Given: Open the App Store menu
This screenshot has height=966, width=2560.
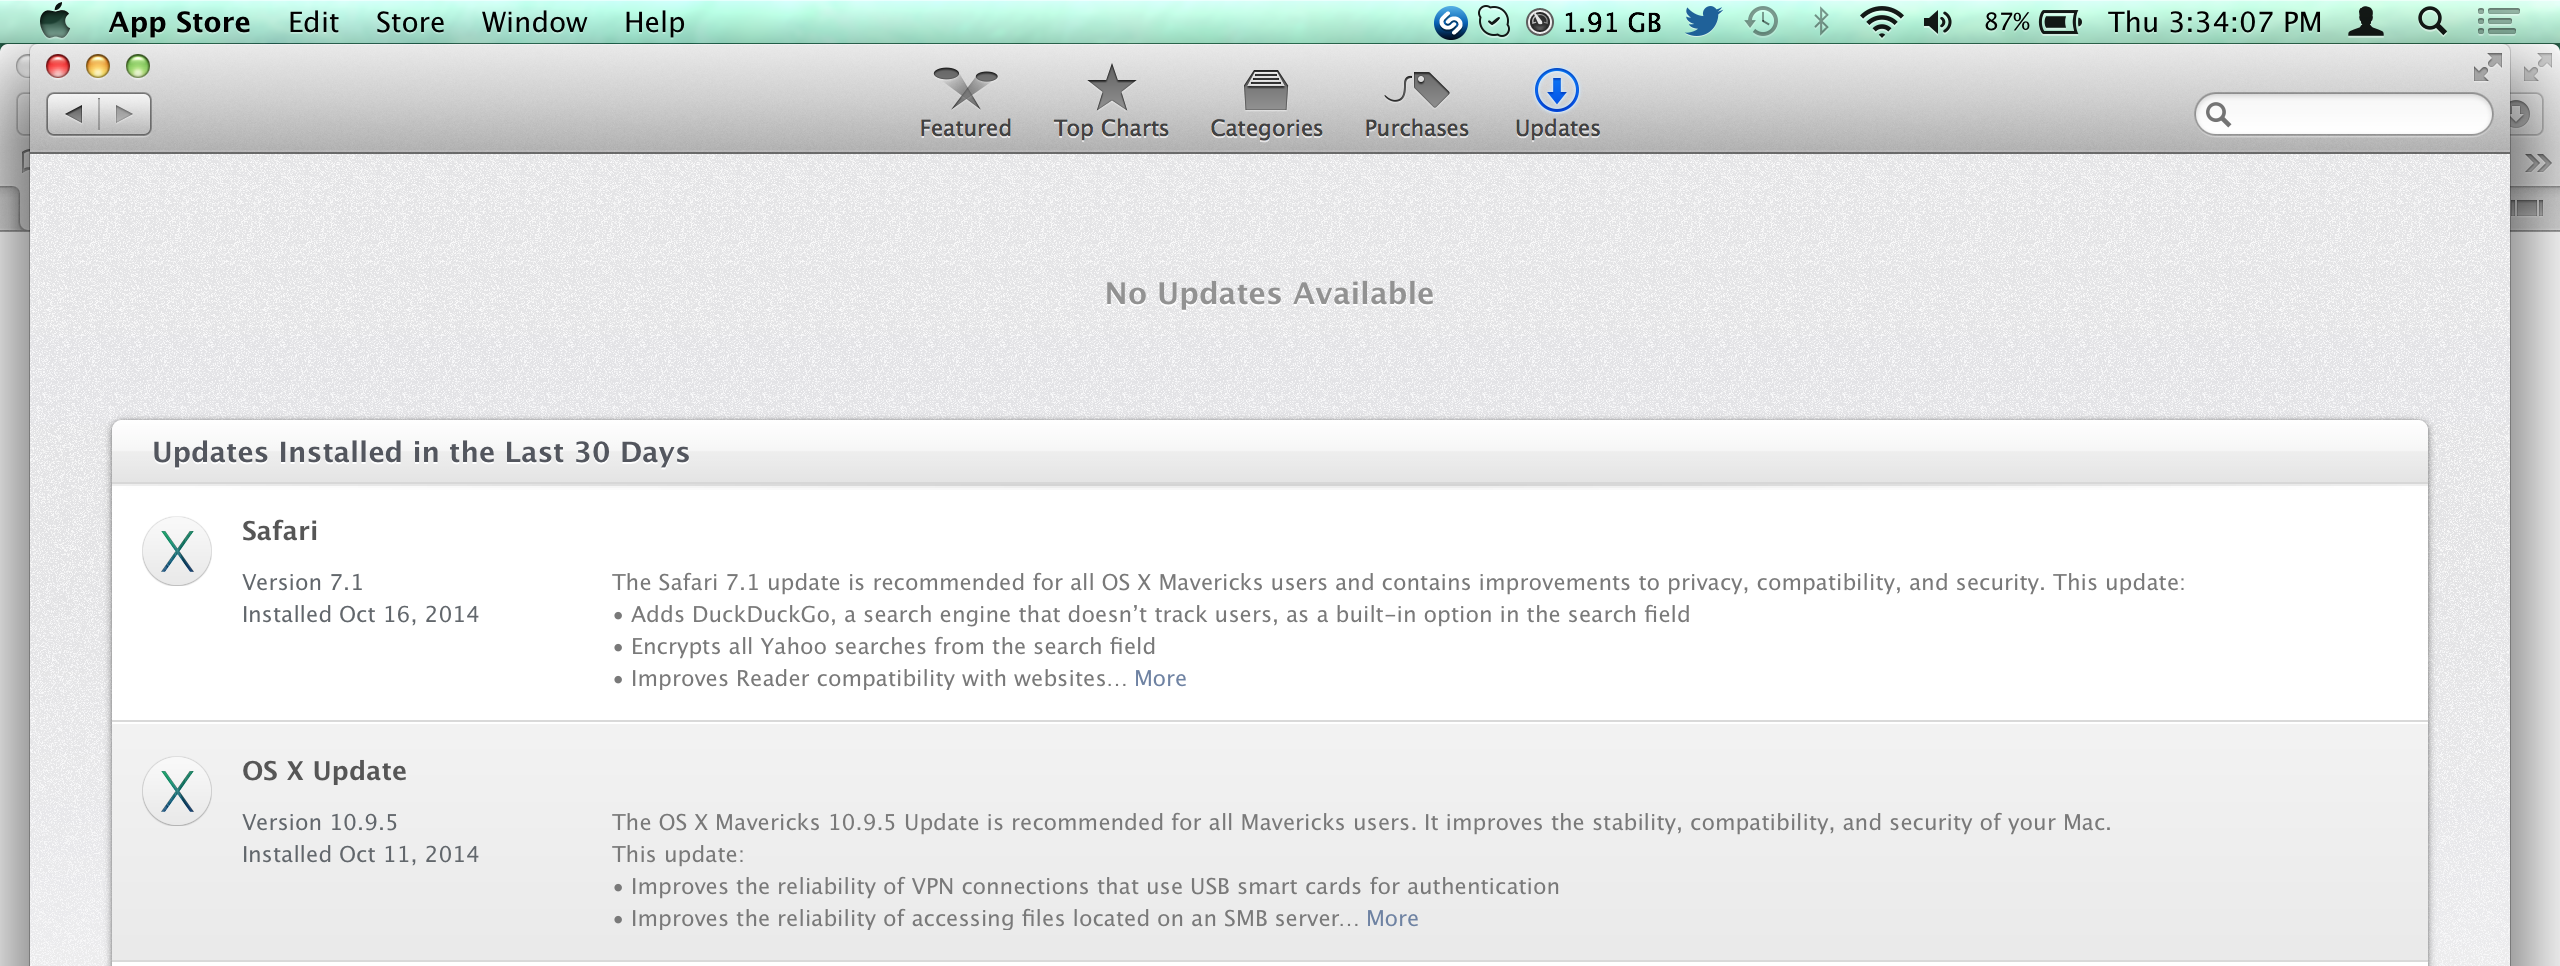Looking at the screenshot, I should pos(179,22).
